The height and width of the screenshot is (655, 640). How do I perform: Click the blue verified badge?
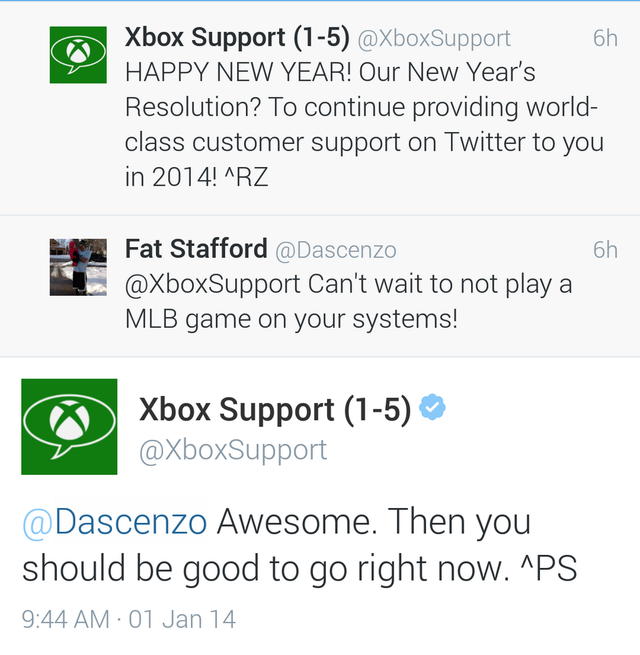[x=432, y=409]
